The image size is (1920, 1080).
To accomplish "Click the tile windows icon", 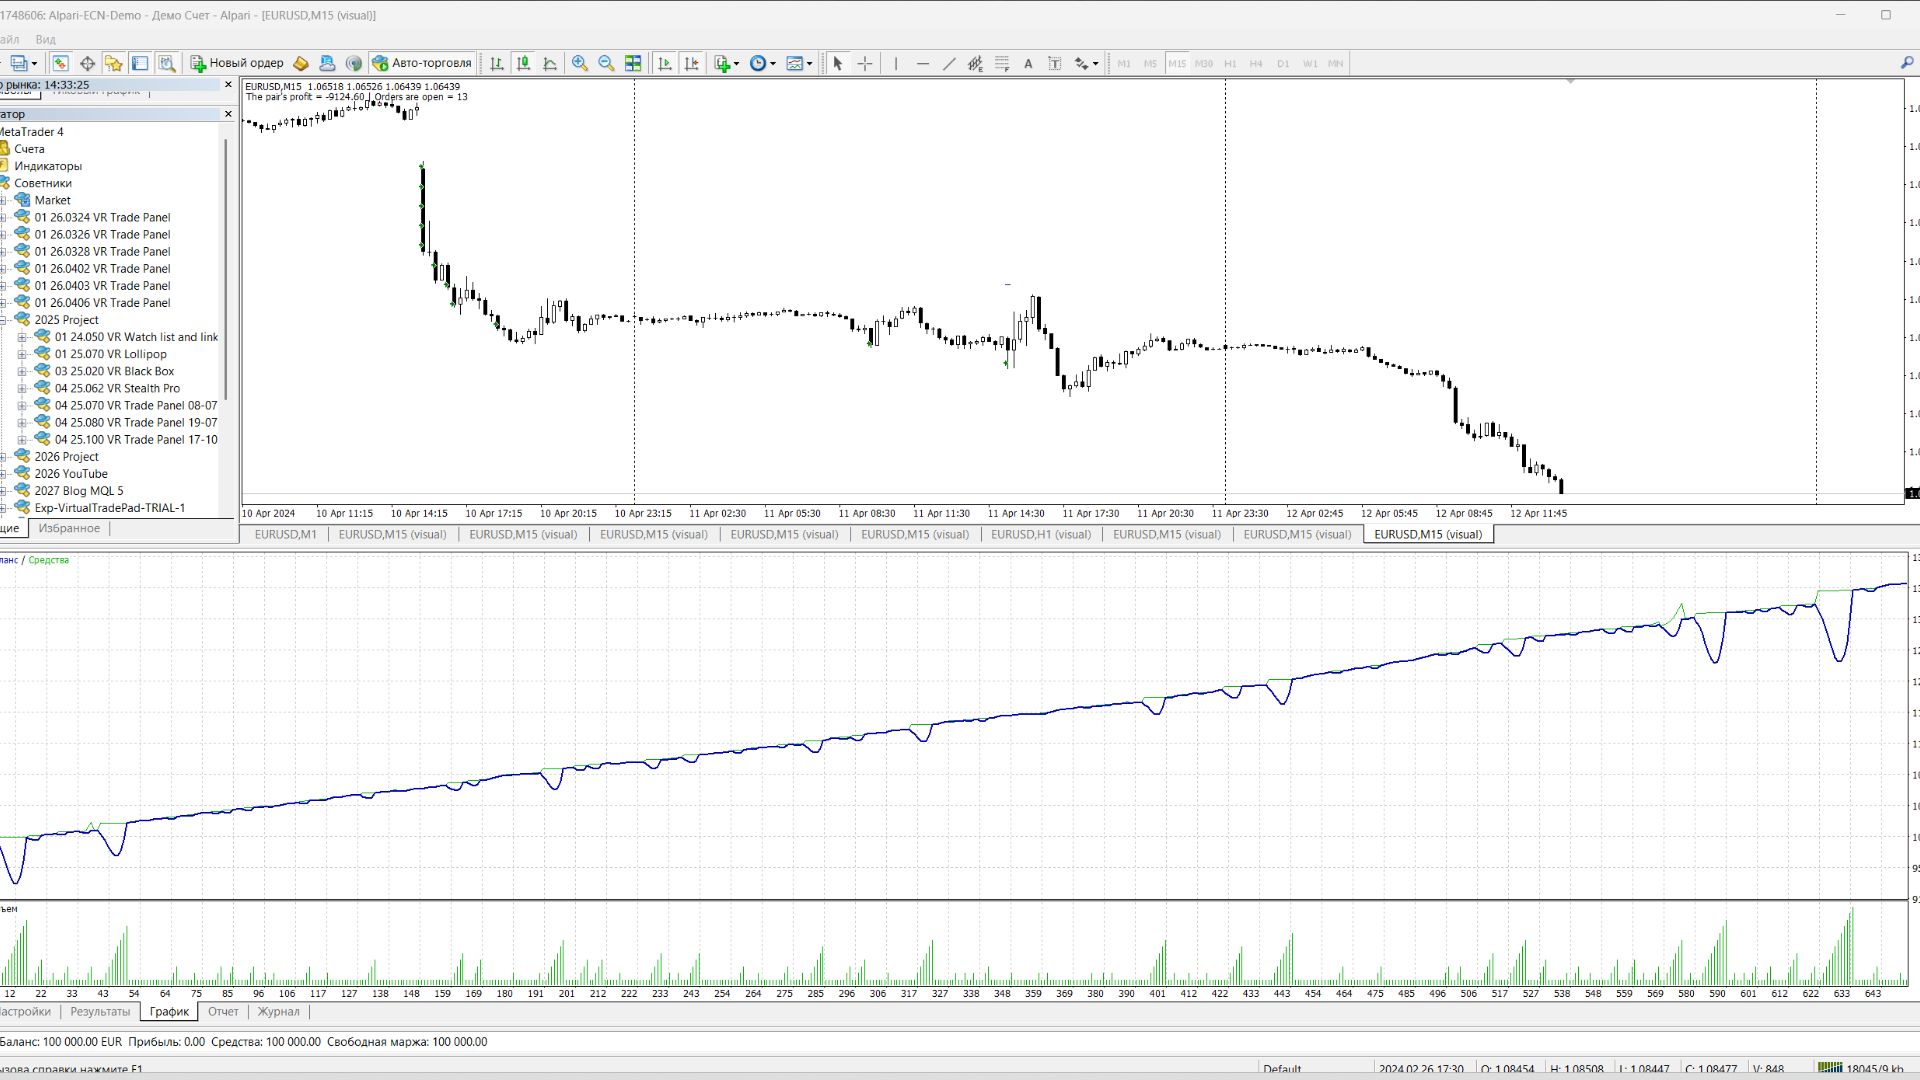I will coord(633,63).
